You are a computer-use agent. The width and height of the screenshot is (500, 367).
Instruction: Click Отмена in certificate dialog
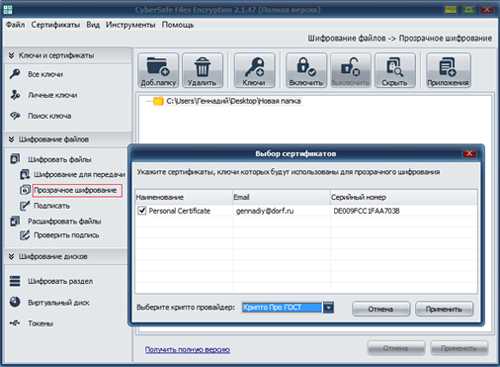(381, 309)
